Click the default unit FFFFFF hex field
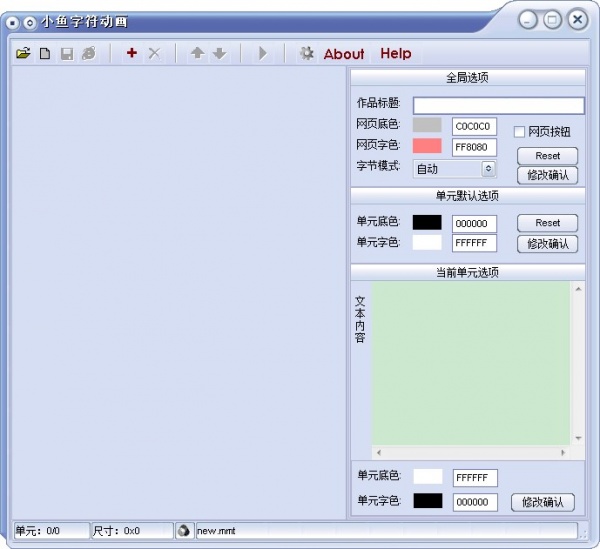This screenshot has height=549, width=600. point(474,243)
